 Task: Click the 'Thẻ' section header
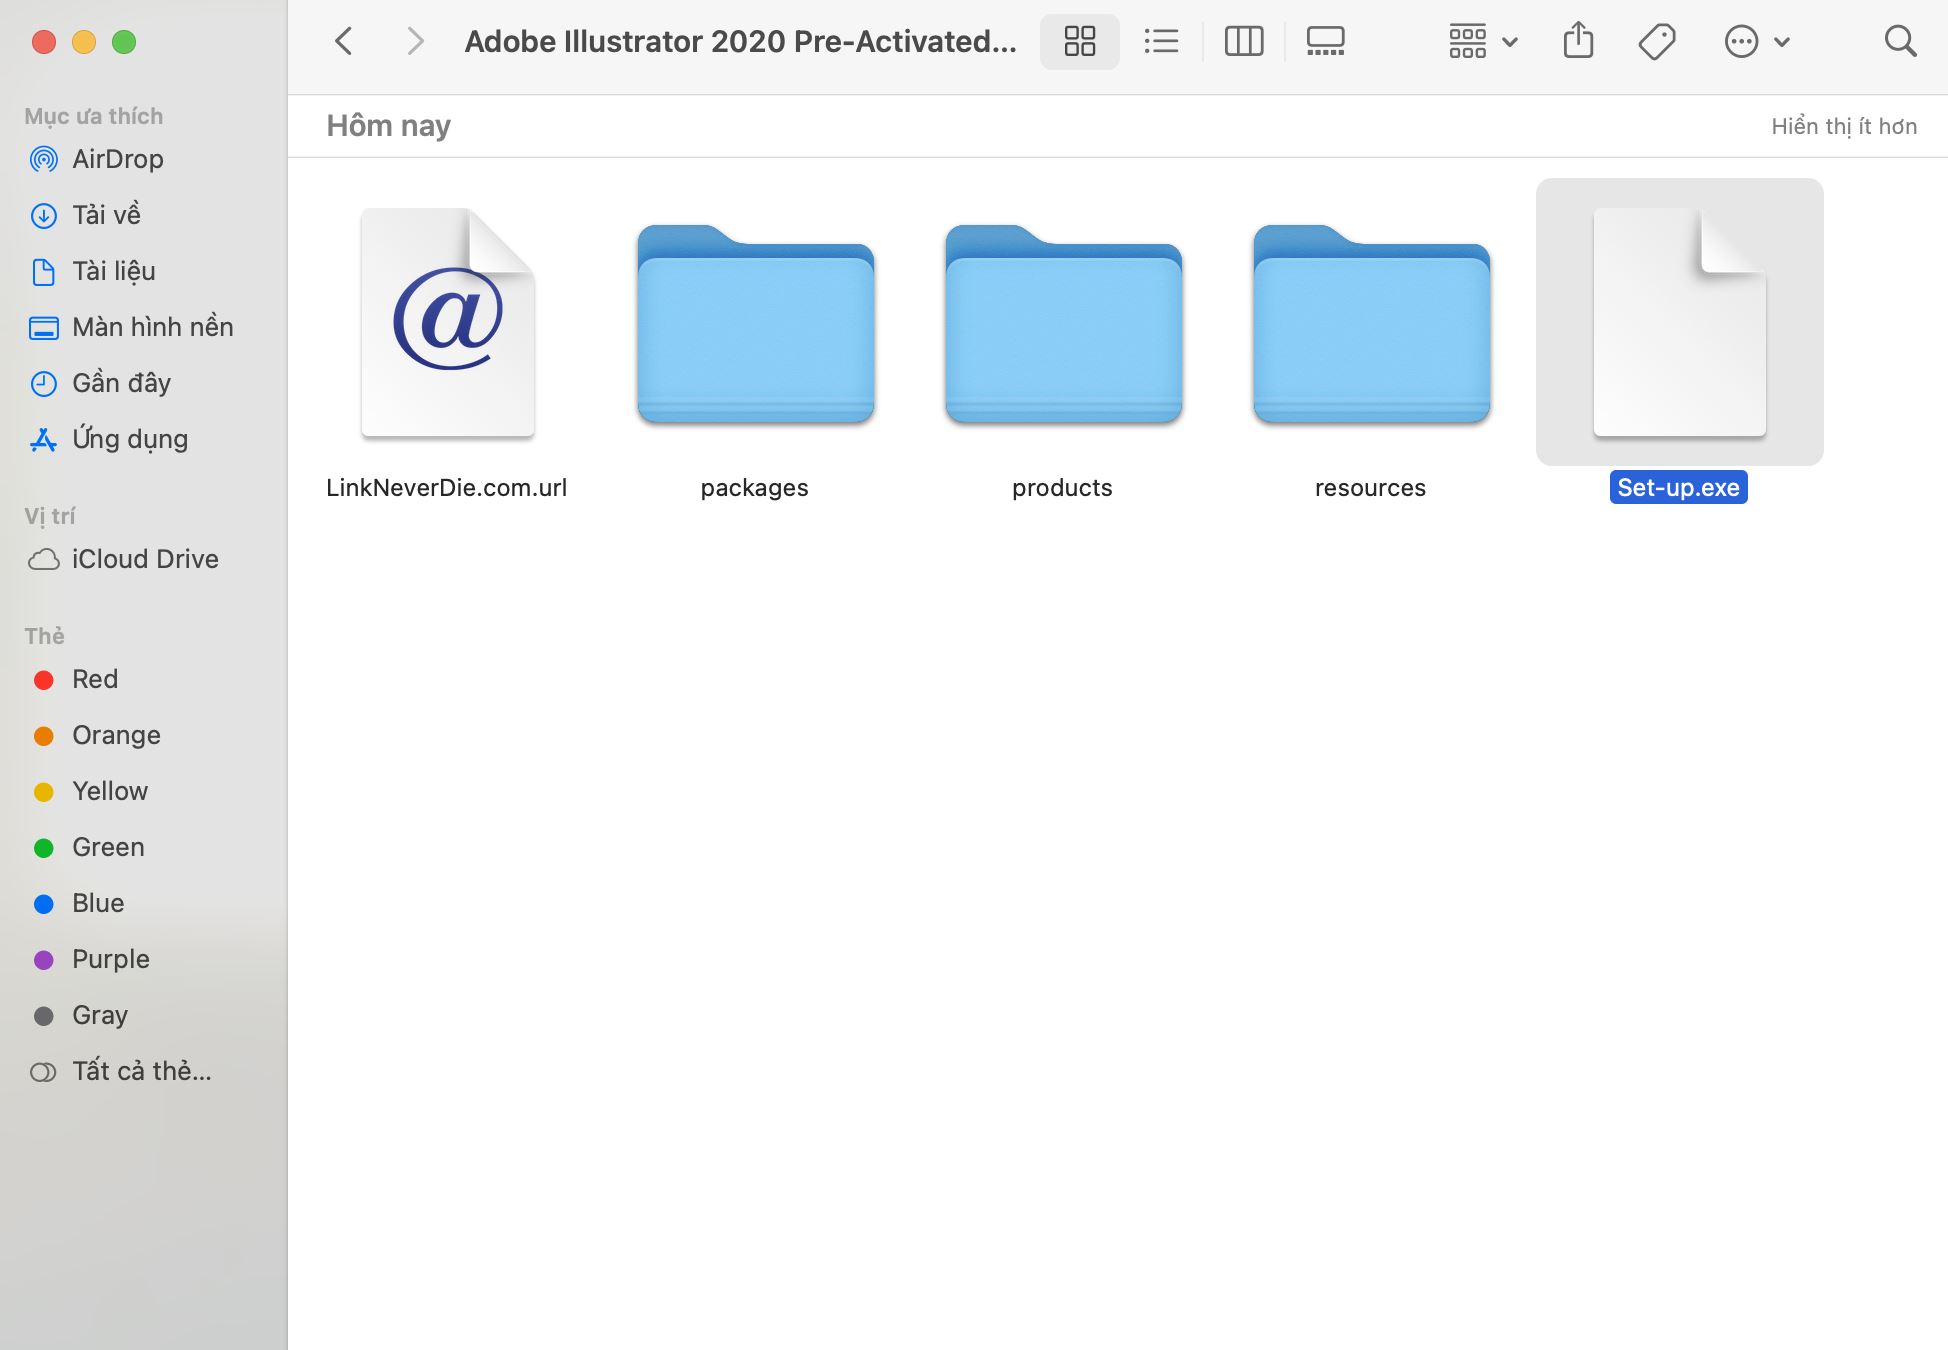pos(44,636)
